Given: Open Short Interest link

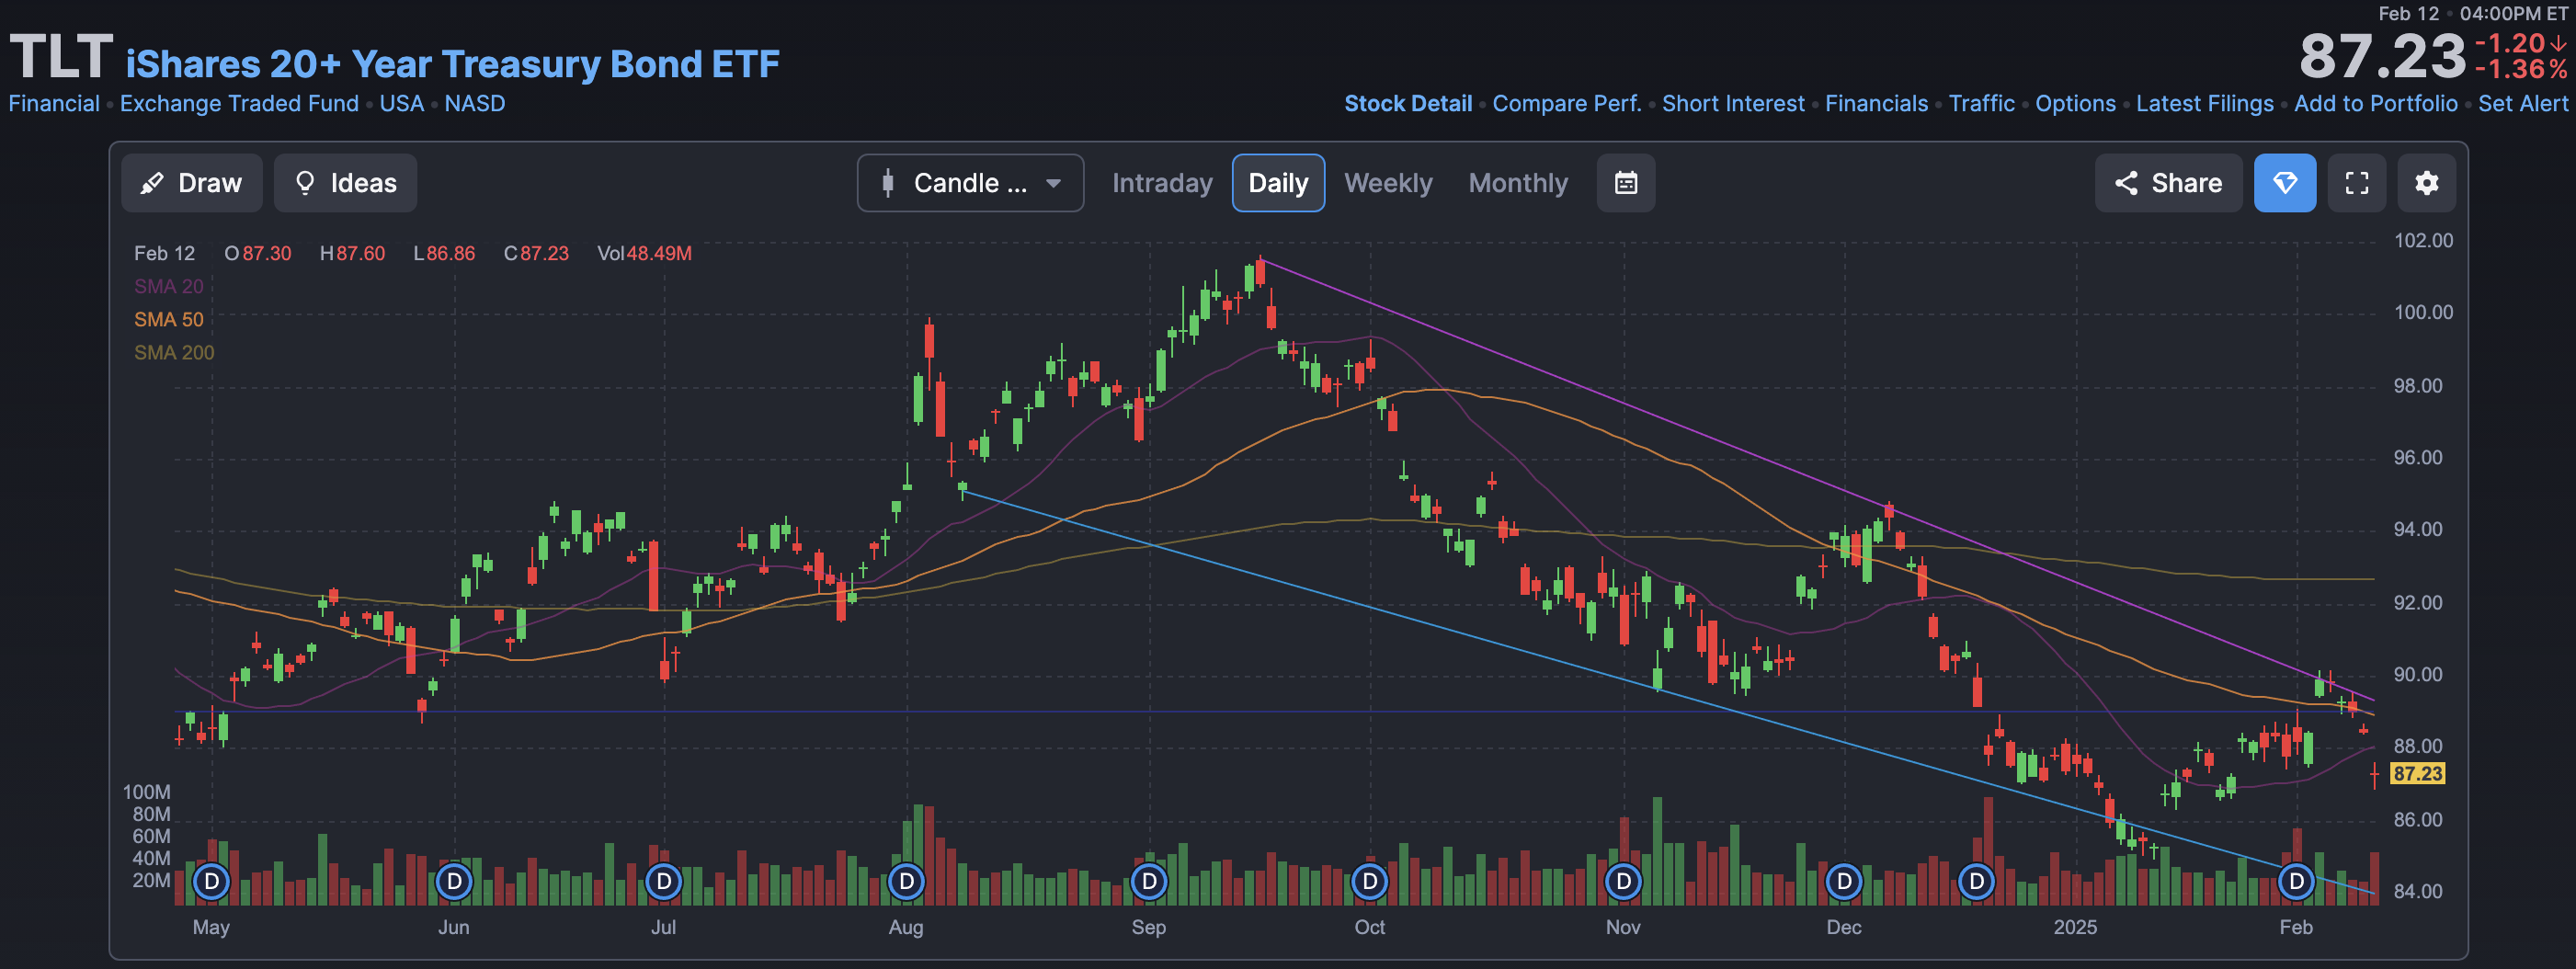Looking at the screenshot, I should (x=1733, y=104).
